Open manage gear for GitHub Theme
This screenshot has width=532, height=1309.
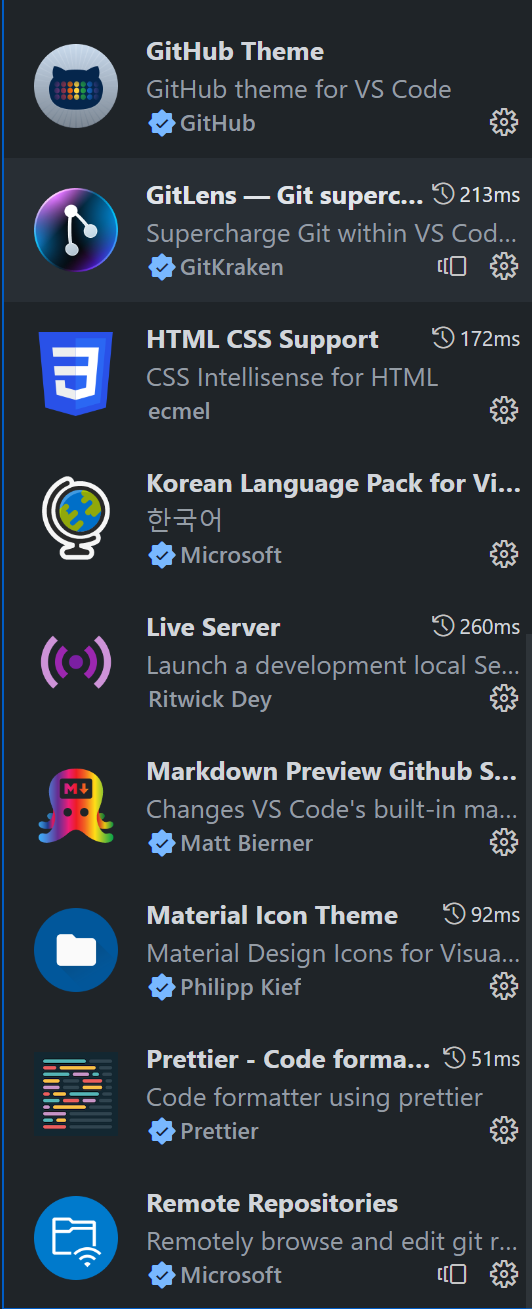click(x=504, y=123)
